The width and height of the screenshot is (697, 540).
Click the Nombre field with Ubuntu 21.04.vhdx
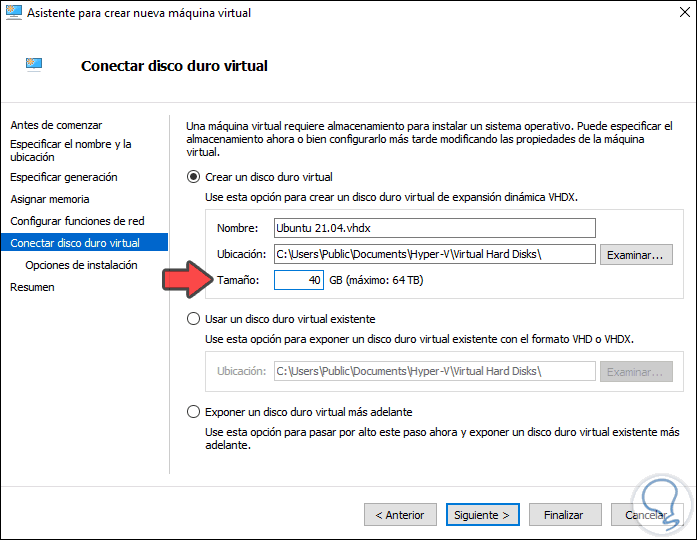point(434,228)
